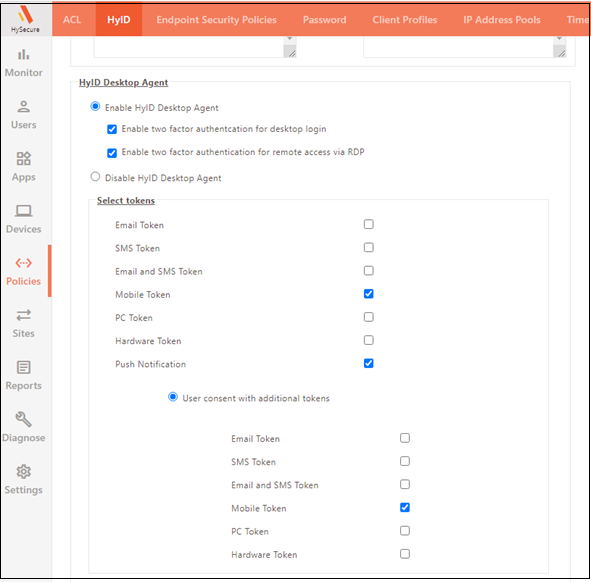Enable the top Email Token checkbox
This screenshot has width=591, height=582.
coord(369,224)
